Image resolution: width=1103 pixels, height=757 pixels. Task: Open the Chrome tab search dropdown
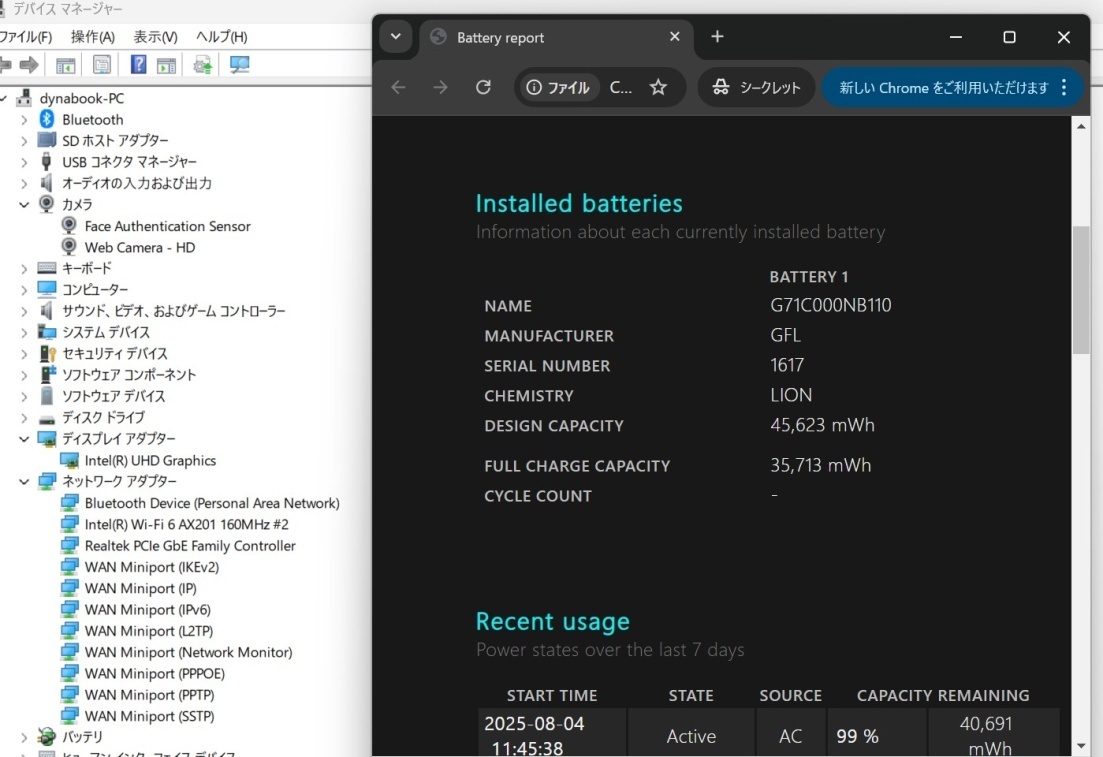tap(395, 37)
